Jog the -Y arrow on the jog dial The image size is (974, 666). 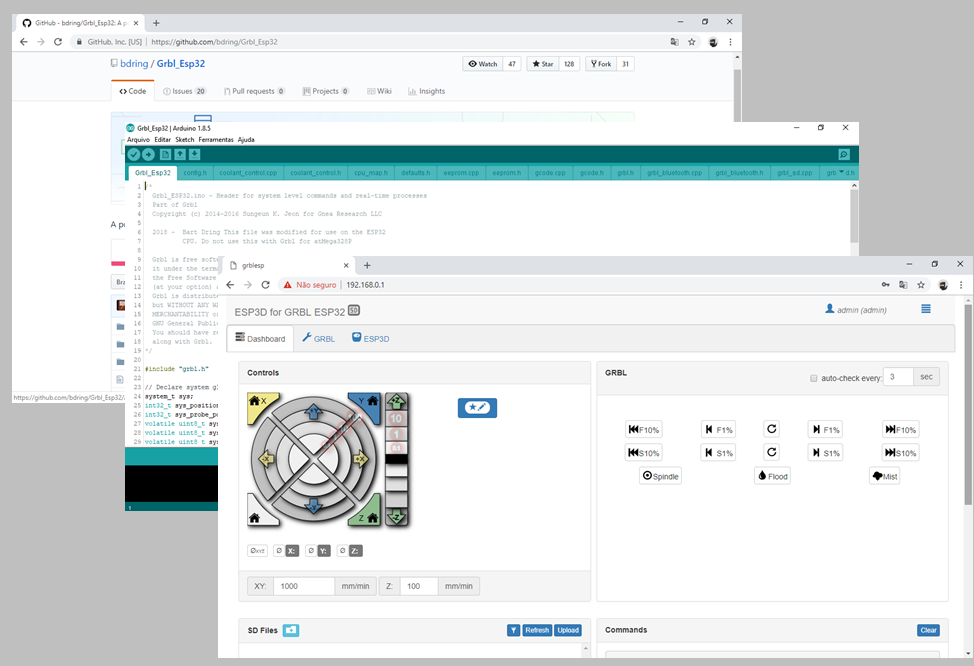(x=314, y=506)
